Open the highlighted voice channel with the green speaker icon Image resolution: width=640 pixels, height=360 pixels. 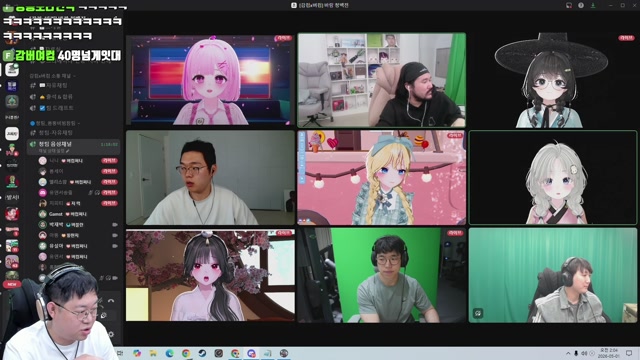coord(73,147)
